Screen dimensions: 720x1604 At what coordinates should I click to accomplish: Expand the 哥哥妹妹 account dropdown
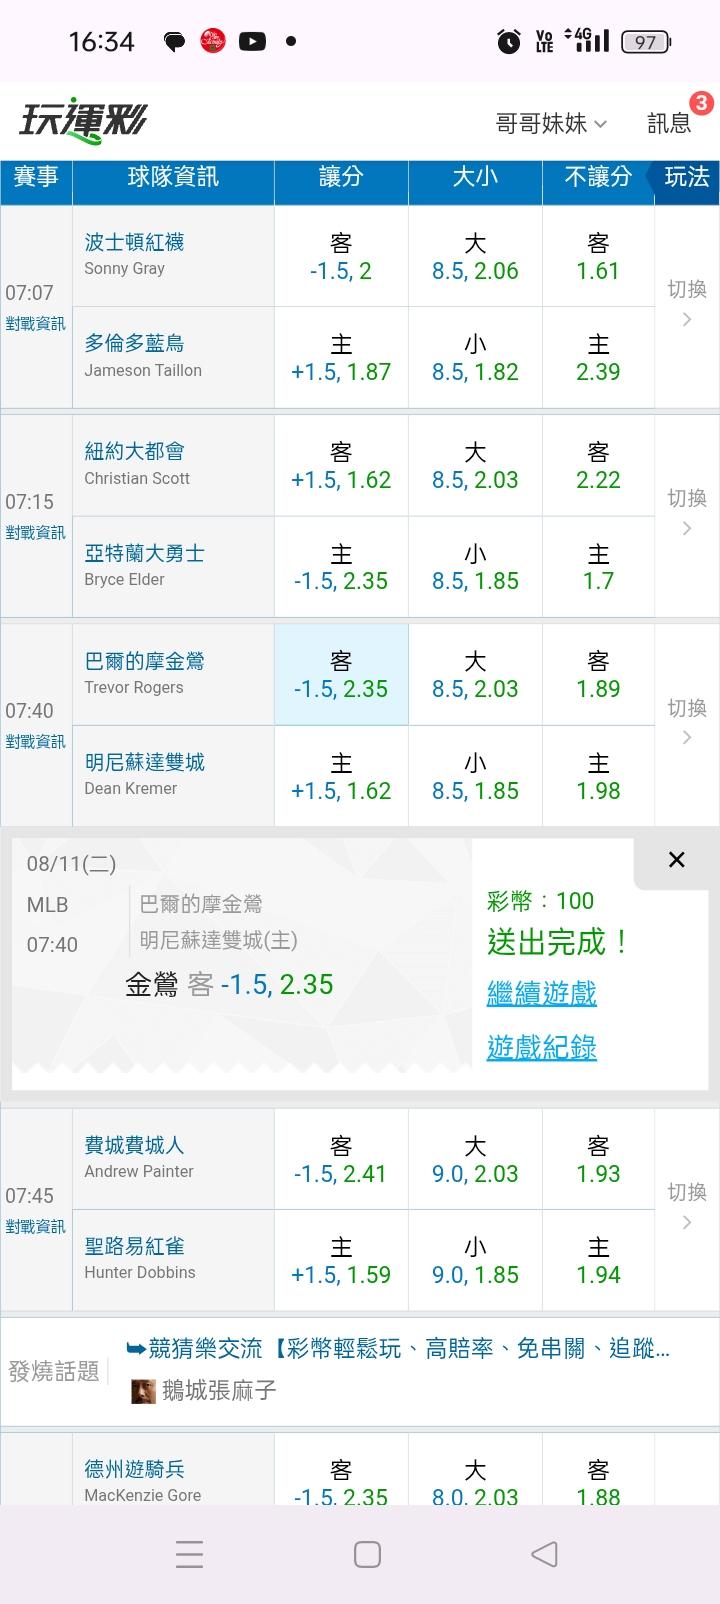tap(551, 123)
